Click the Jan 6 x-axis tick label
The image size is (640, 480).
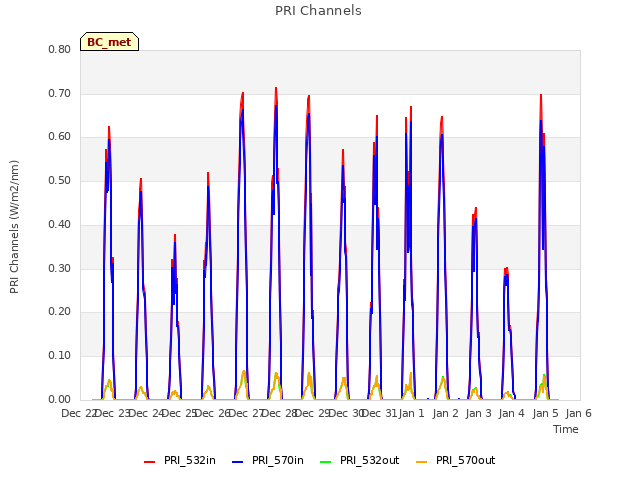[x=578, y=413]
